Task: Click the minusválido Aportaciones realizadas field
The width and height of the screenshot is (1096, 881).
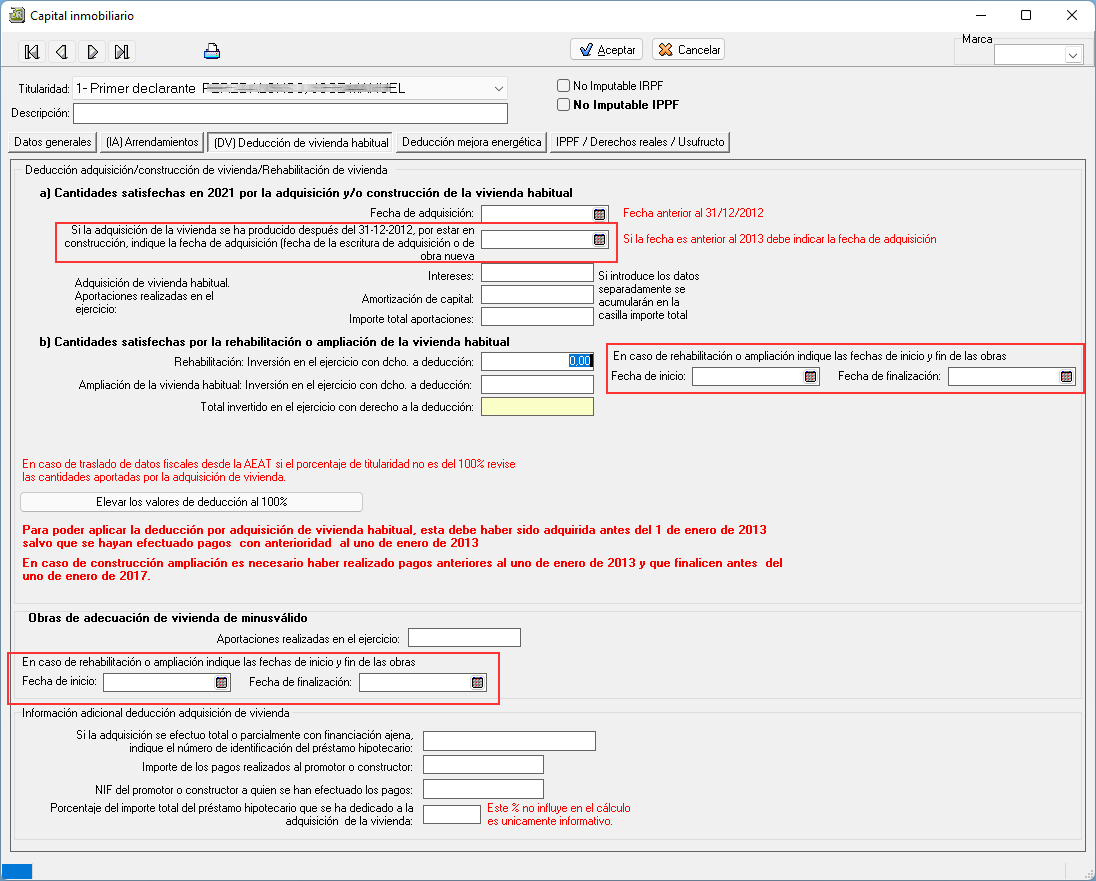Action: pos(464,638)
